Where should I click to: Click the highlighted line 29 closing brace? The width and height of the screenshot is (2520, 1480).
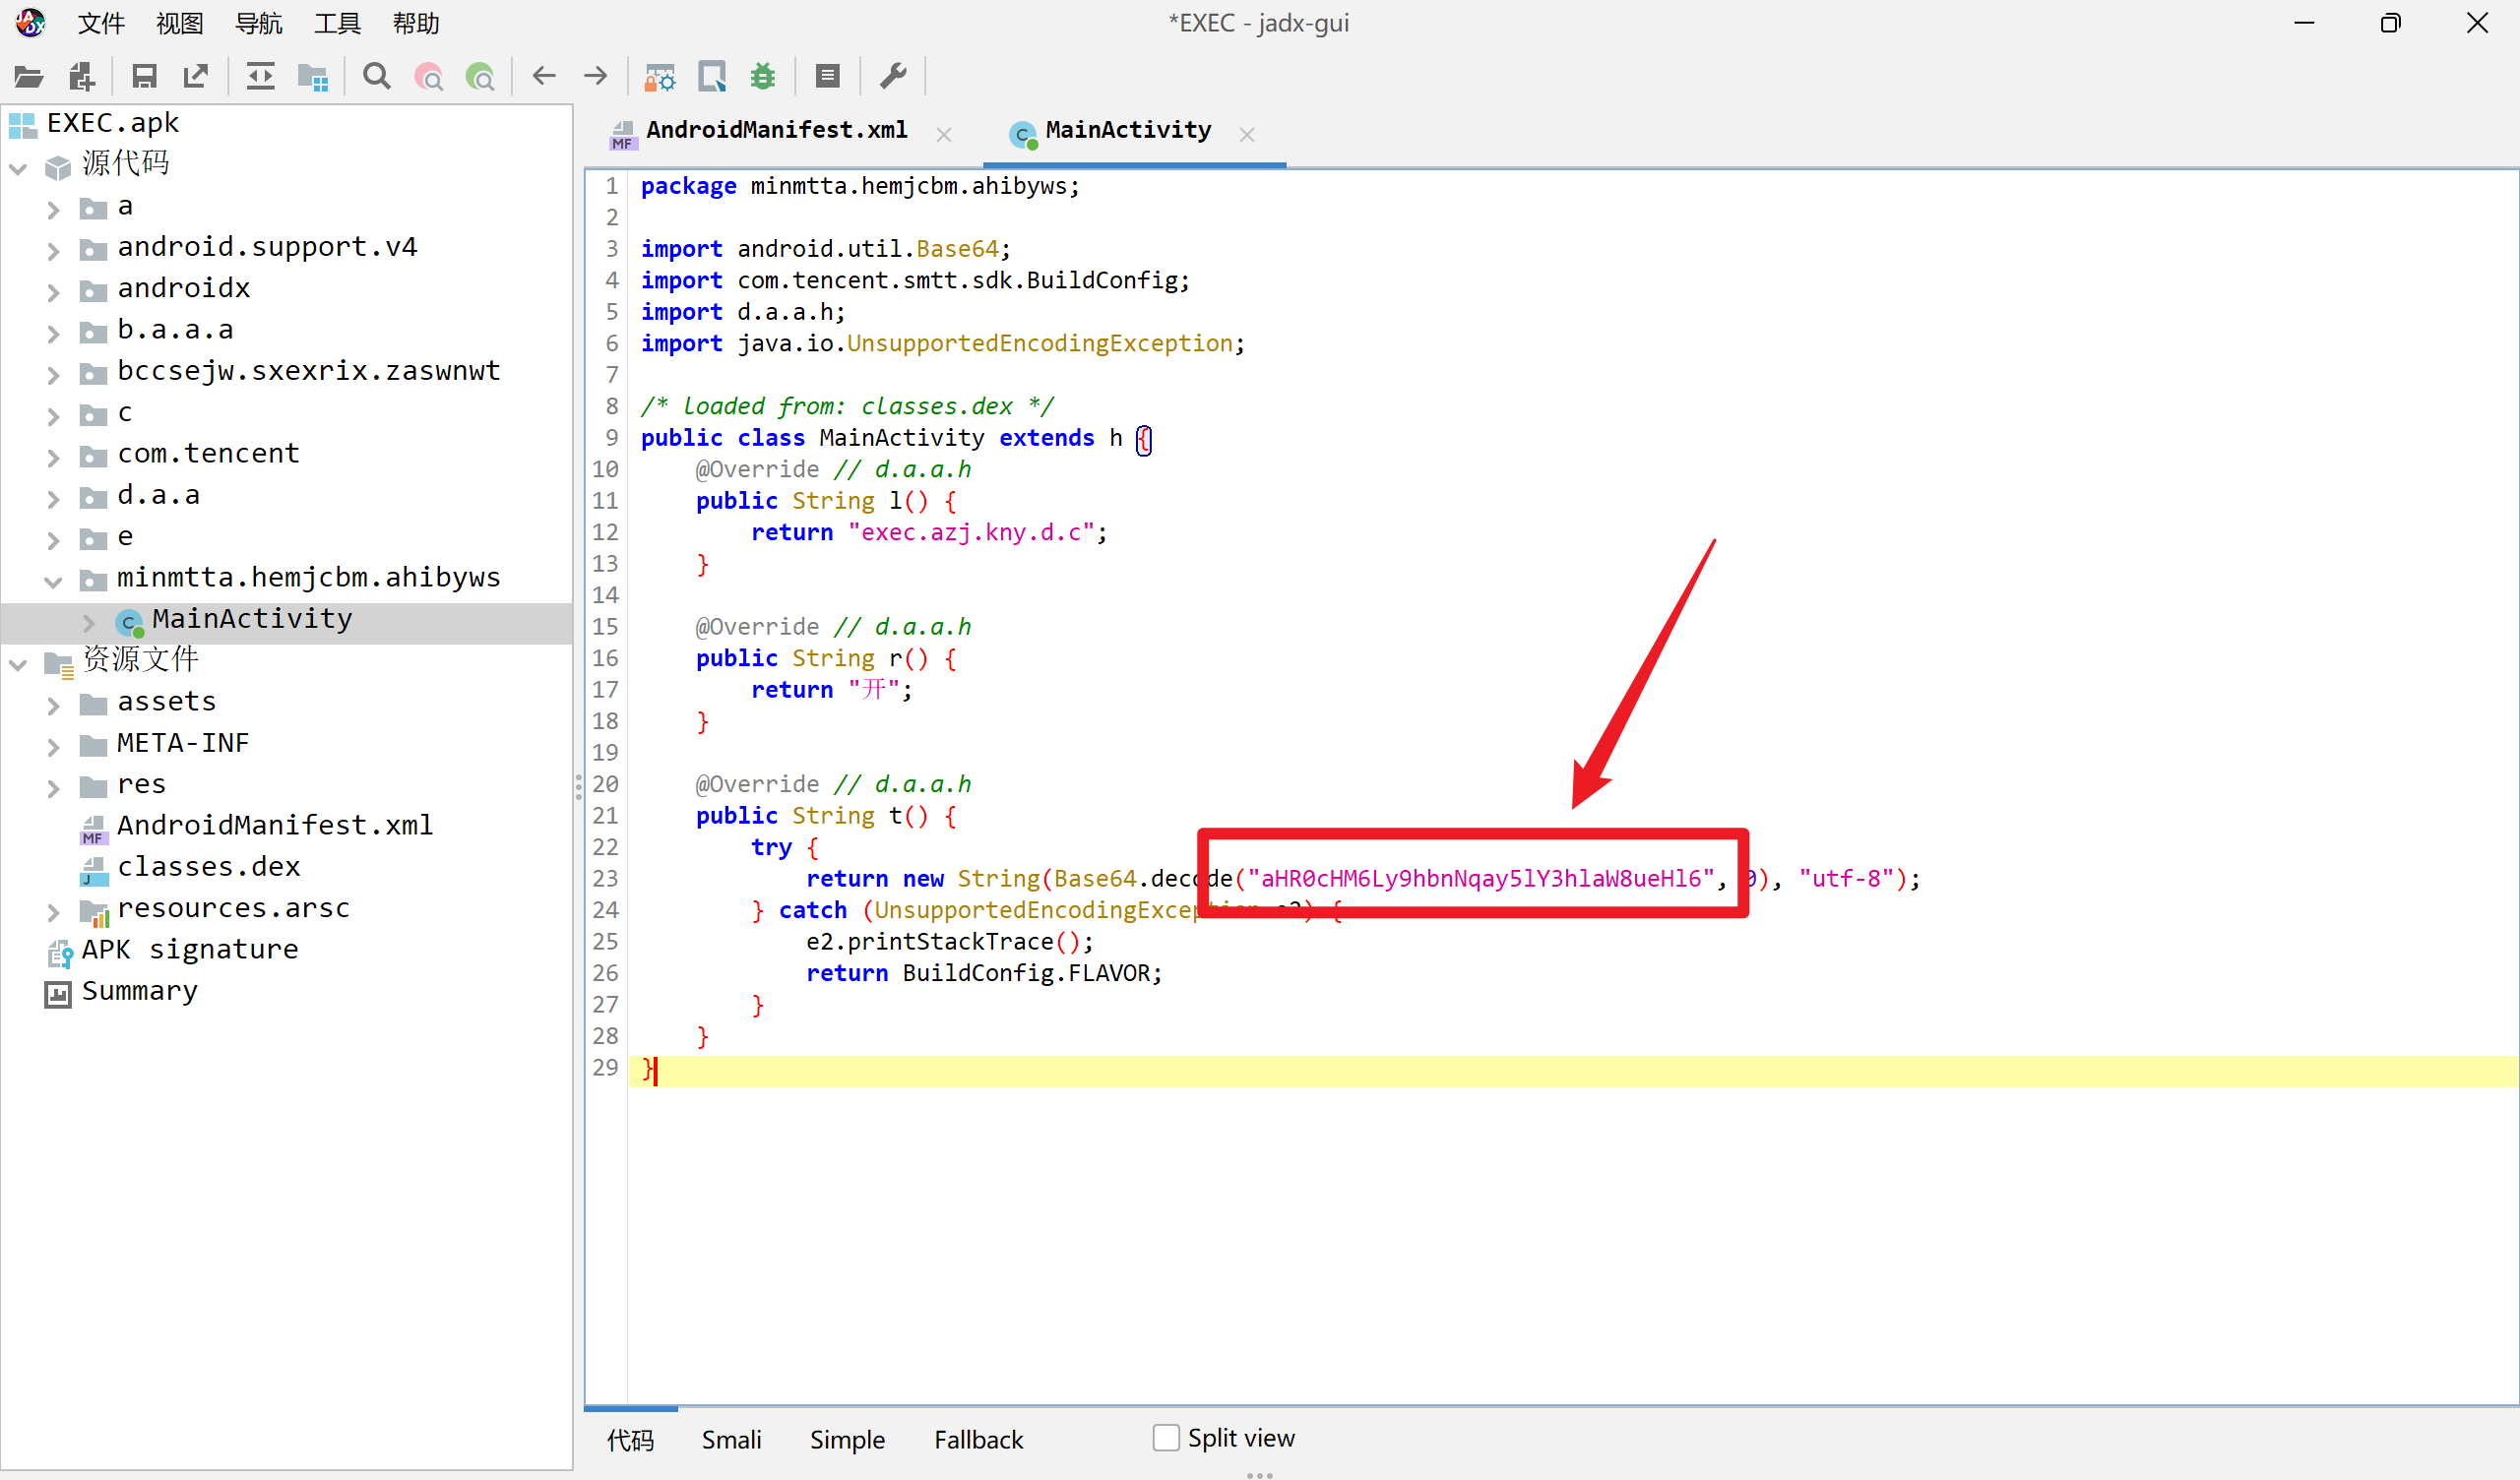pos(648,1069)
